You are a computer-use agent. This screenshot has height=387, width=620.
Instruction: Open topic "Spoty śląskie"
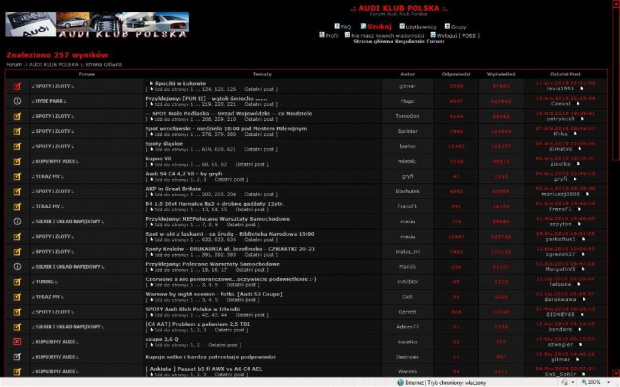(x=164, y=144)
